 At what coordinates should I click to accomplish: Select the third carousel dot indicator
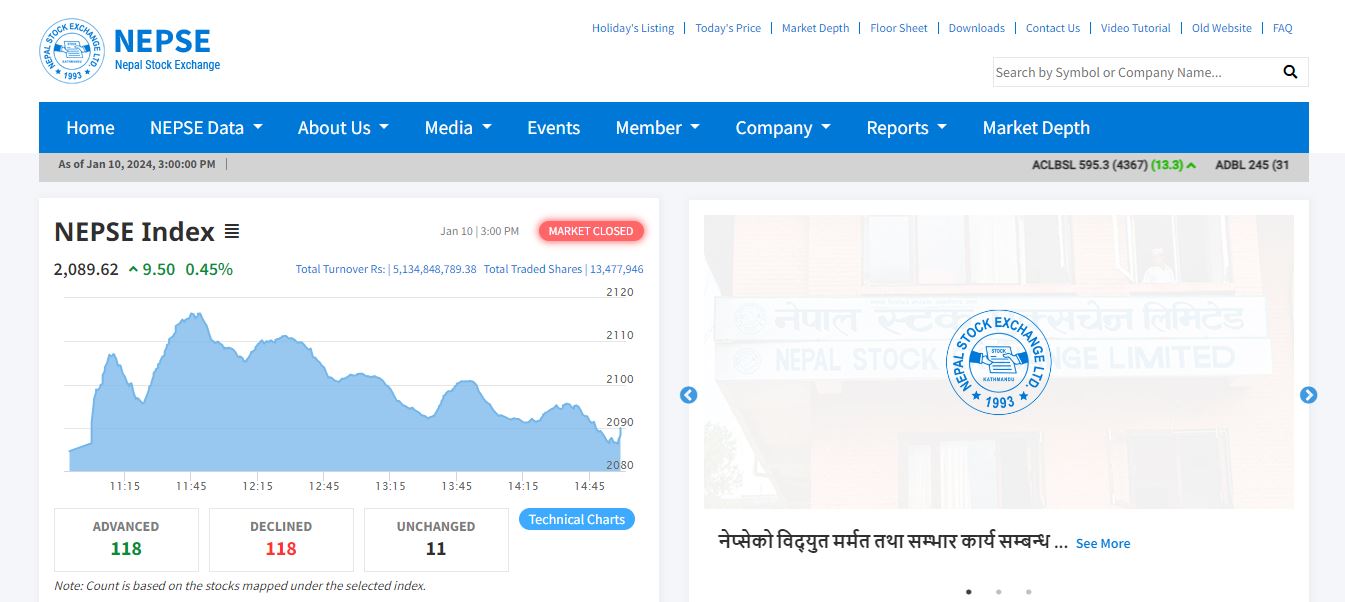tap(1028, 591)
